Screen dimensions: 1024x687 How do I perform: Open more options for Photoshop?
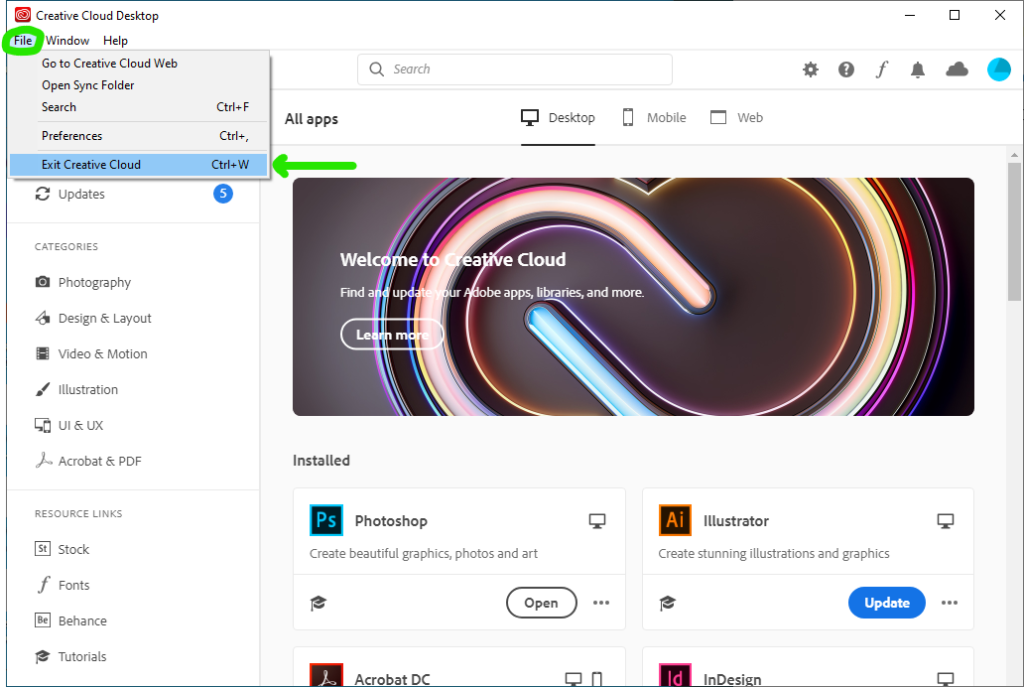pos(601,602)
